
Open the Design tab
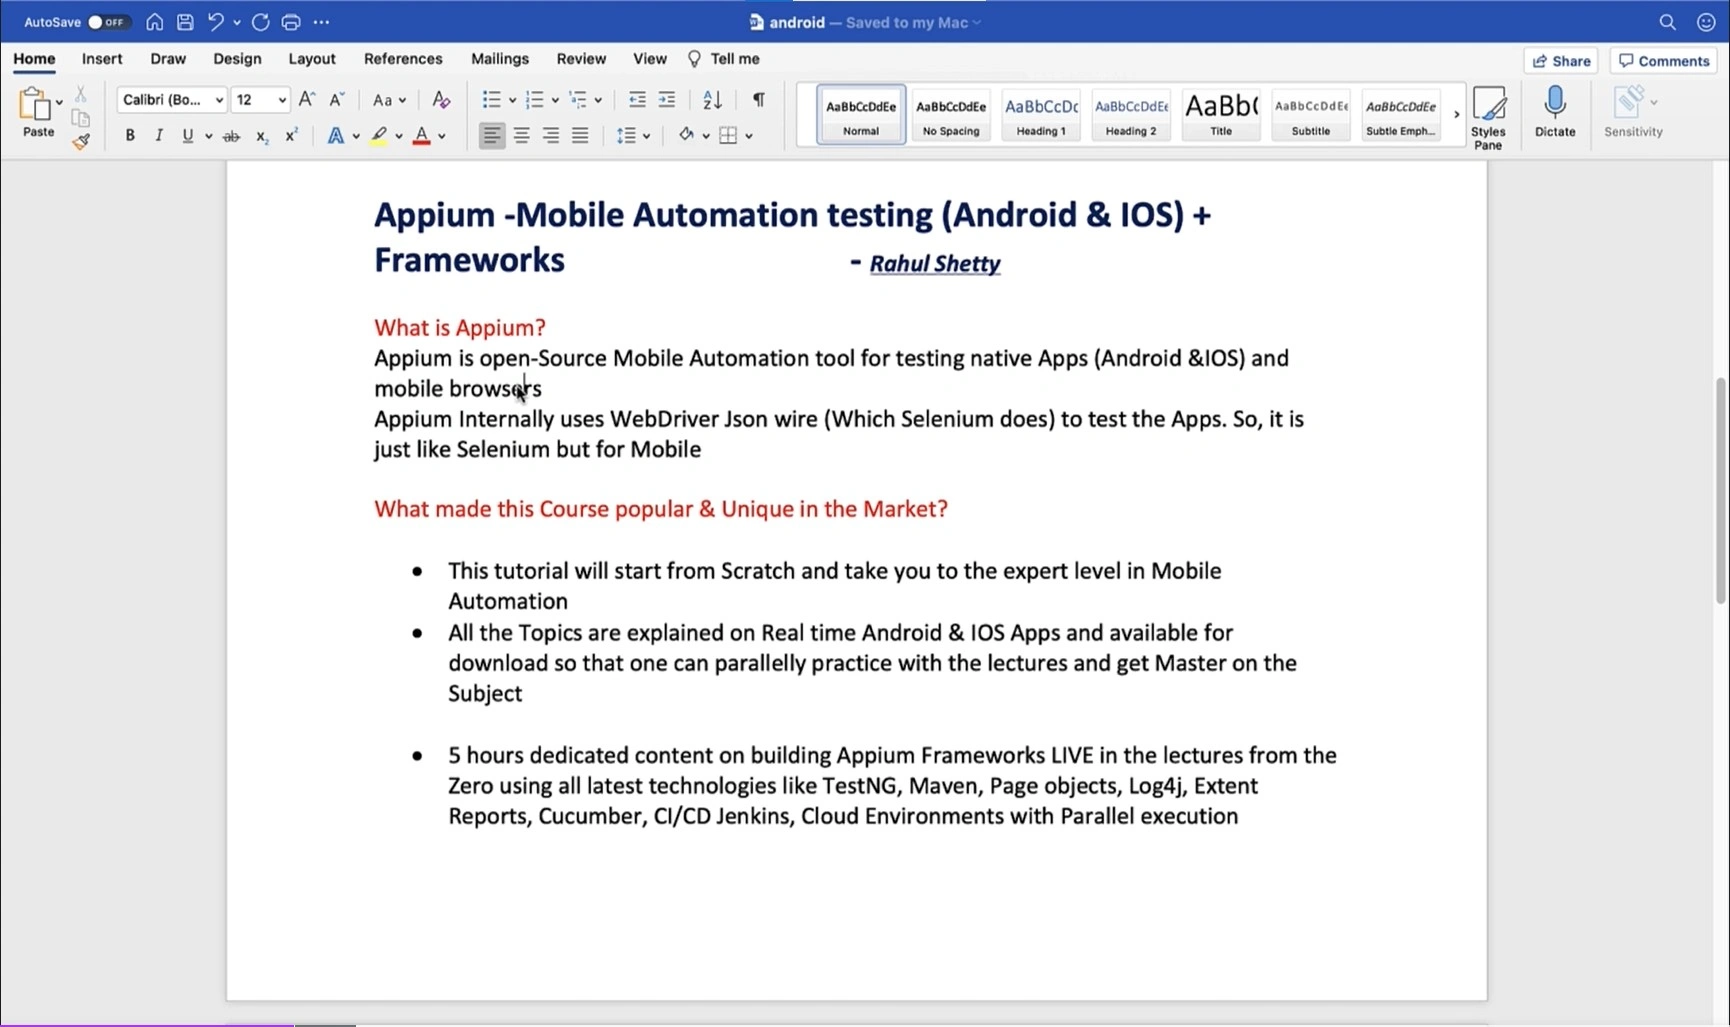[237, 59]
